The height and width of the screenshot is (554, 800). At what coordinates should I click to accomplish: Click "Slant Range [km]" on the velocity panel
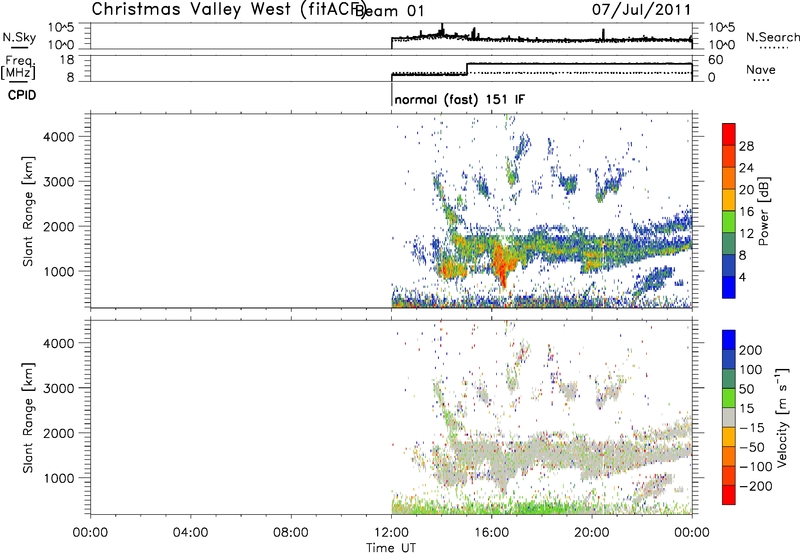coord(28,418)
